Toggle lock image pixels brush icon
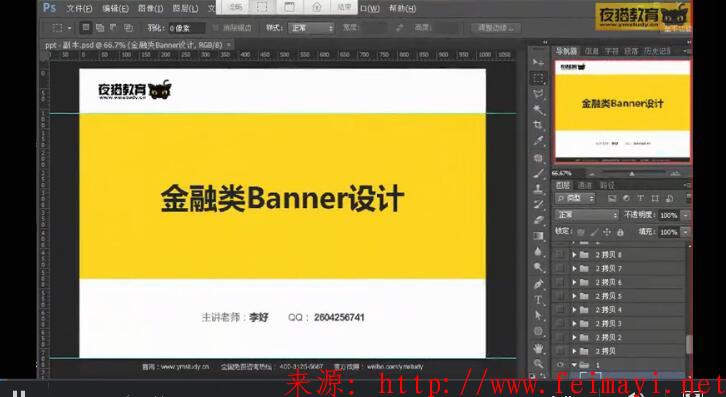 [x=594, y=232]
